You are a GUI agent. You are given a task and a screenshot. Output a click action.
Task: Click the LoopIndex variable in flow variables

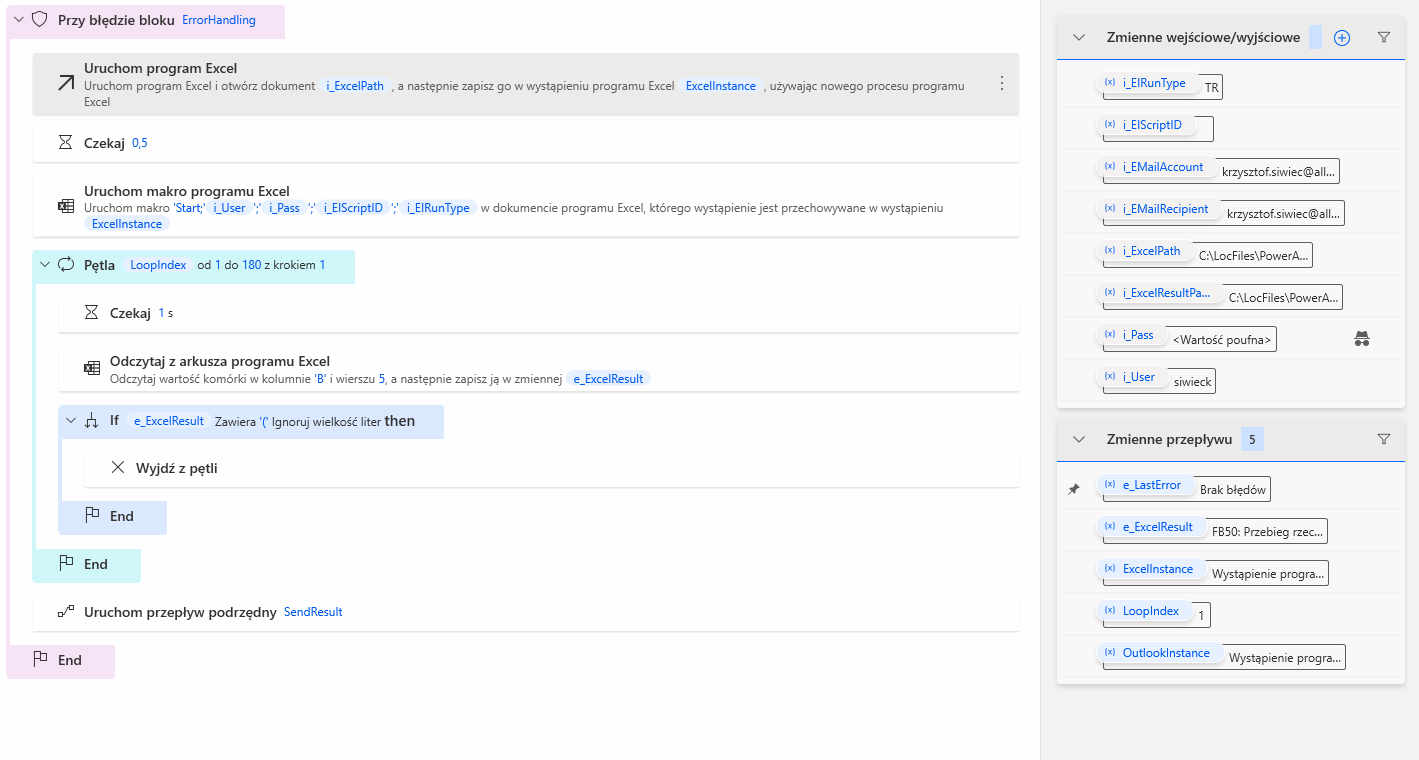pyautogui.click(x=1150, y=611)
